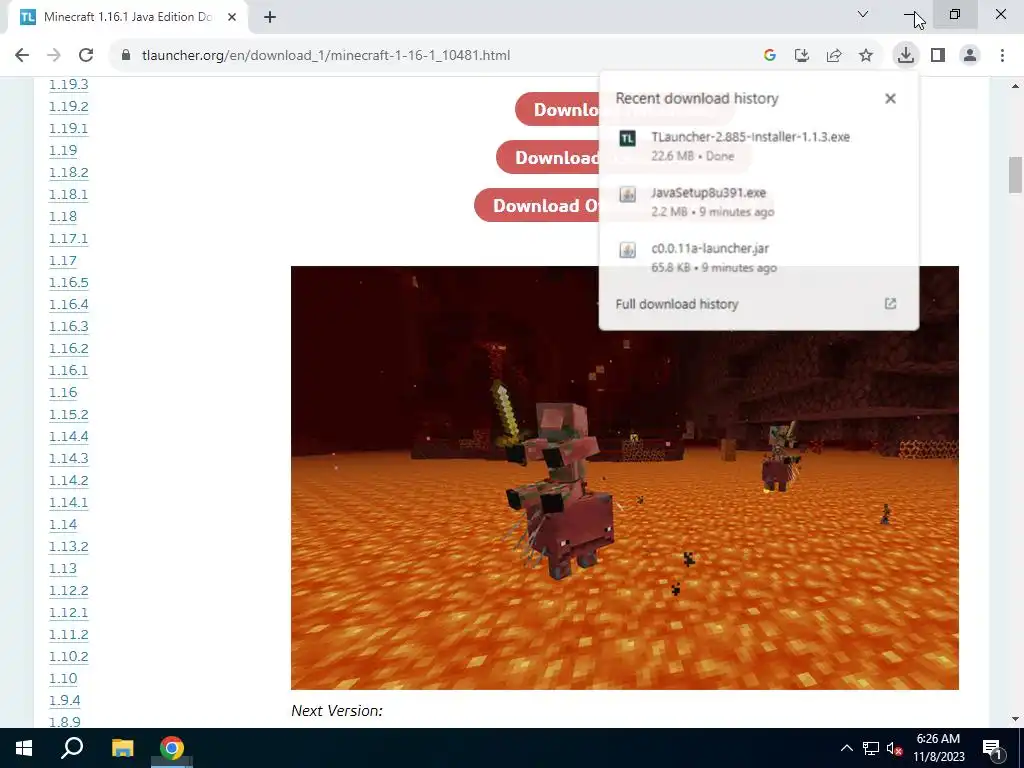Click the install app icon in address bar
The height and width of the screenshot is (768, 1024).
click(x=801, y=56)
